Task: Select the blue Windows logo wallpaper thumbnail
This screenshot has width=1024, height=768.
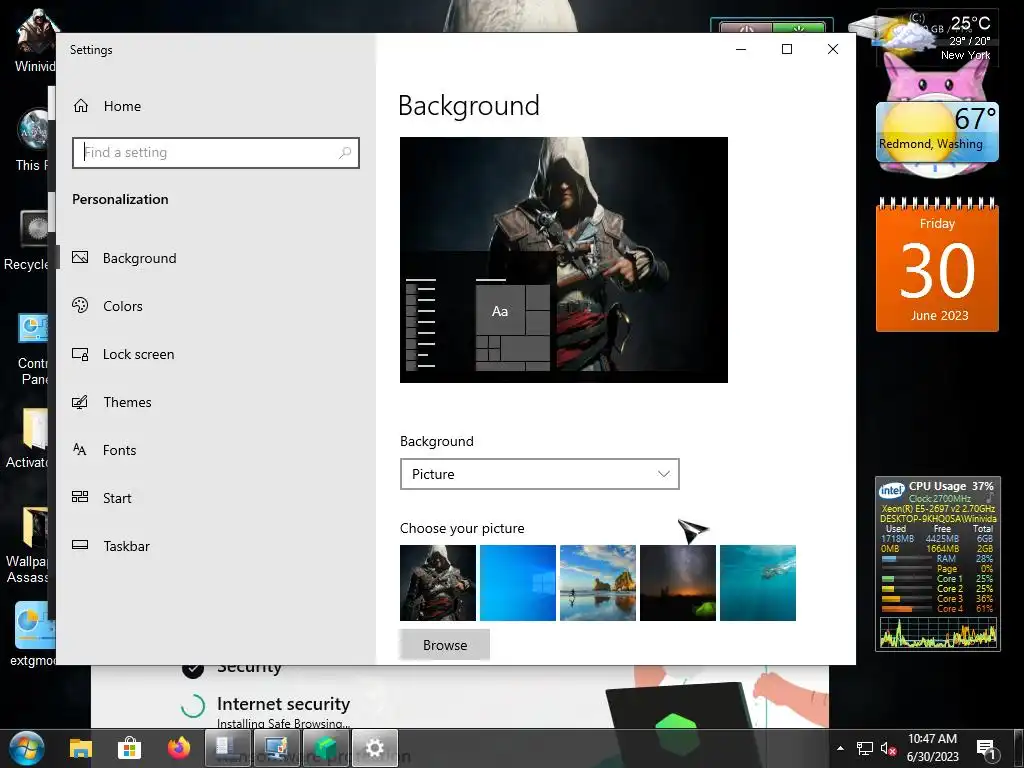Action: coord(518,583)
